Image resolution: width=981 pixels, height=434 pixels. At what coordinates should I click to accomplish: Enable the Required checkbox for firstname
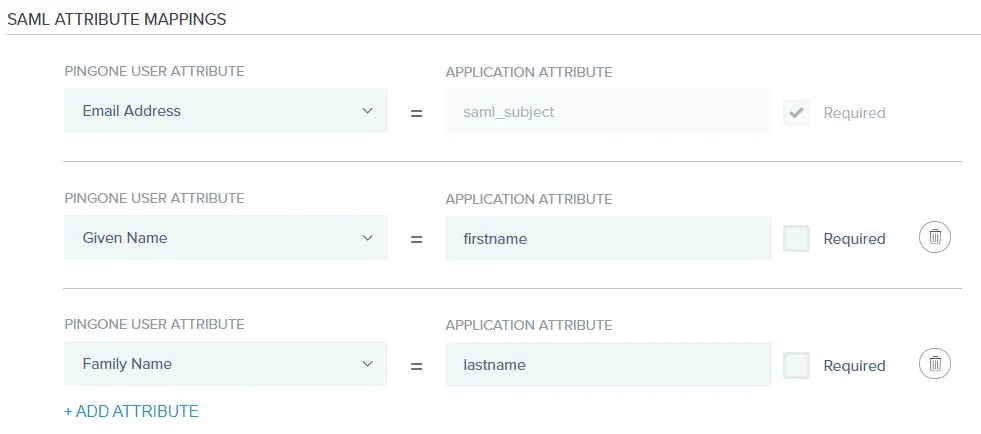coord(796,238)
